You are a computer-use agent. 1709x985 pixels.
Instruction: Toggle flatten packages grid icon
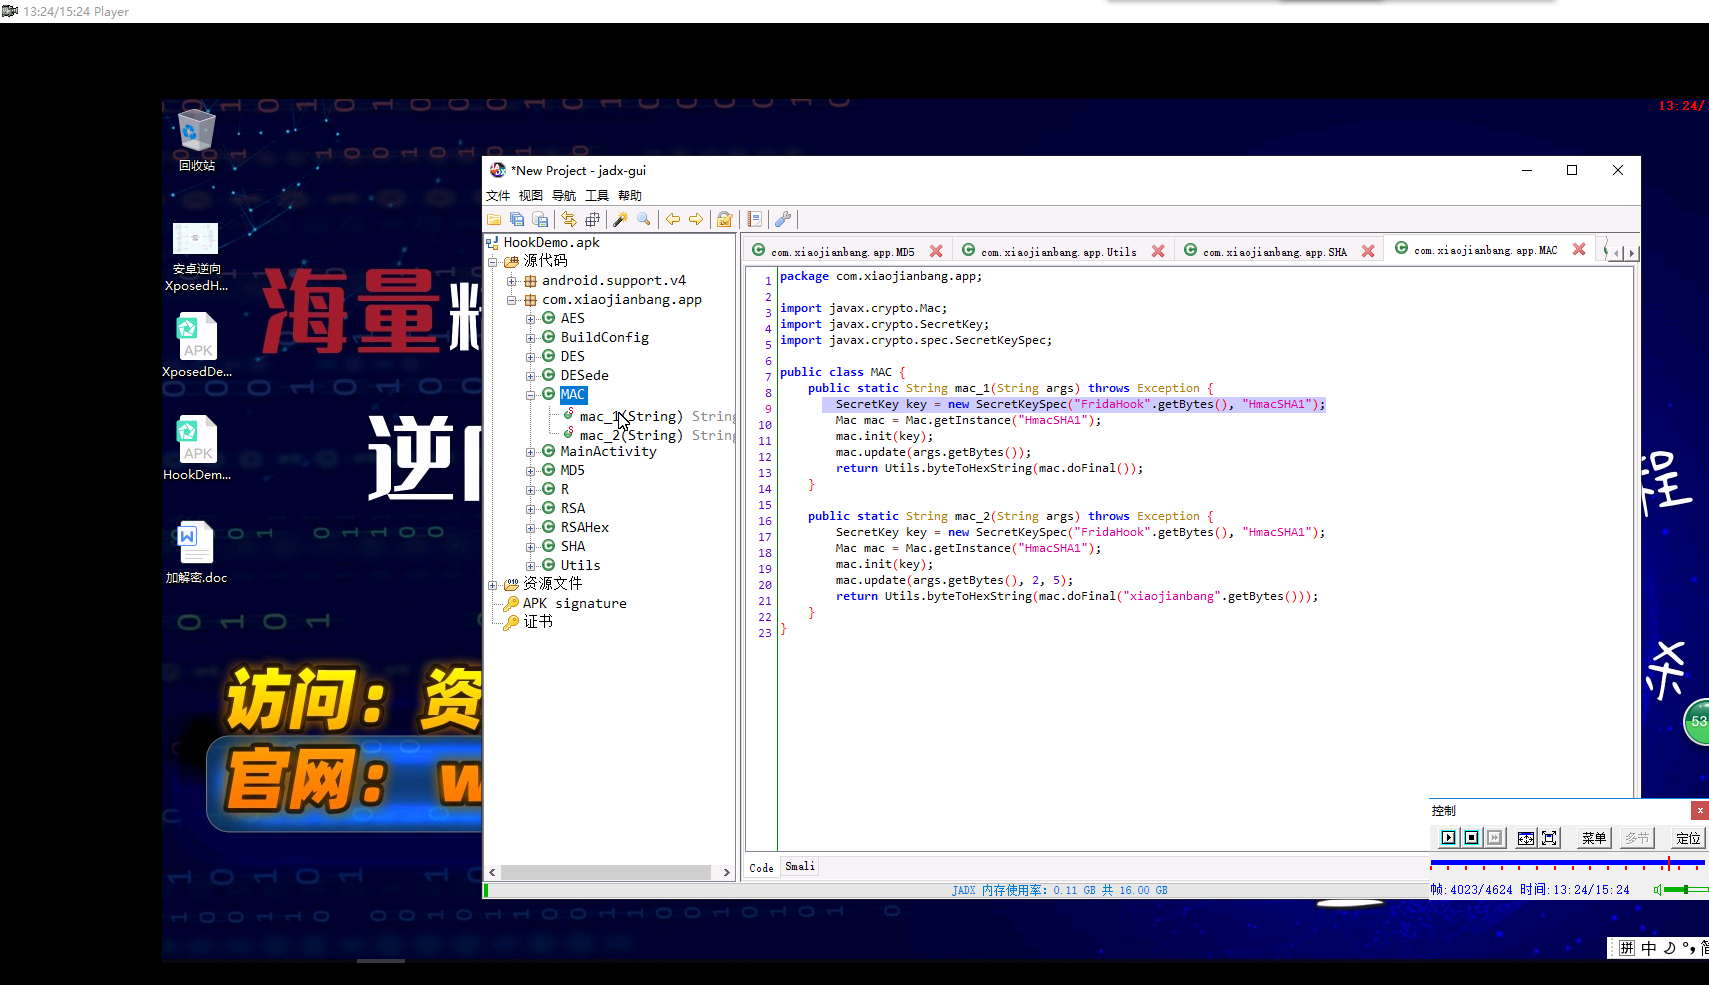592,219
